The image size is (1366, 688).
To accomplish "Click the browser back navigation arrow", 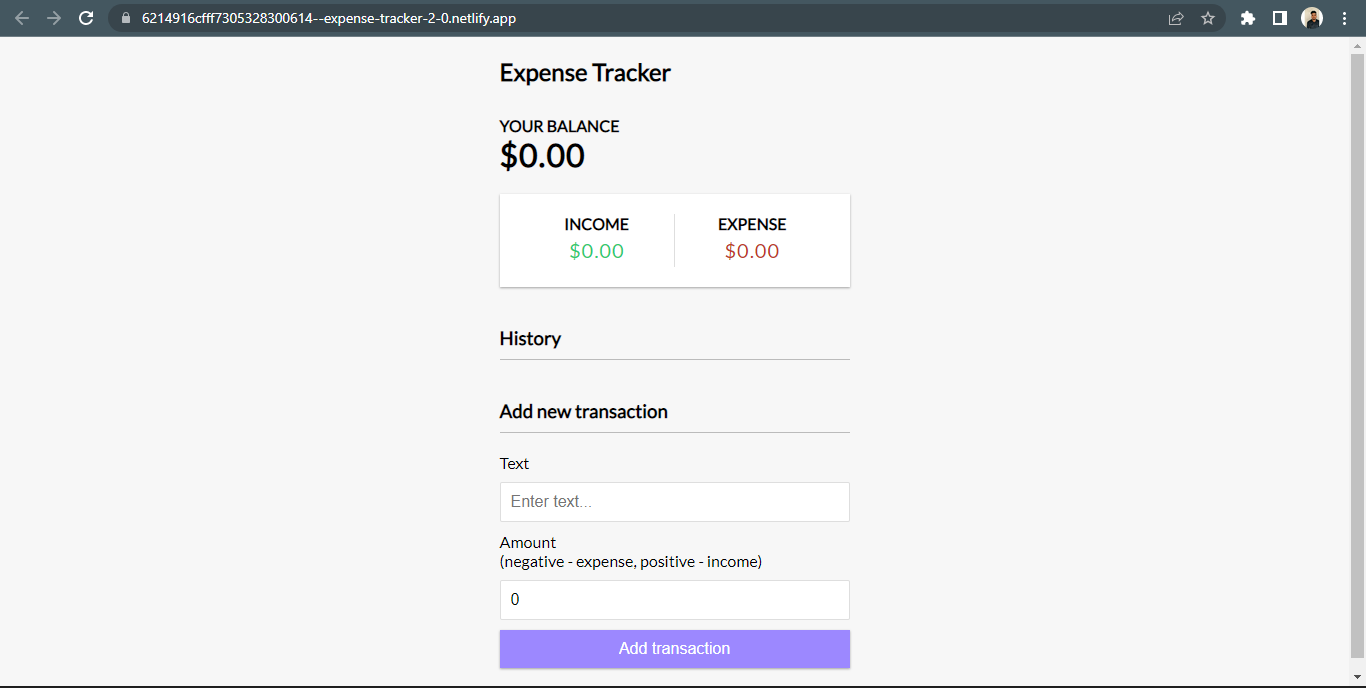I will coord(22,18).
